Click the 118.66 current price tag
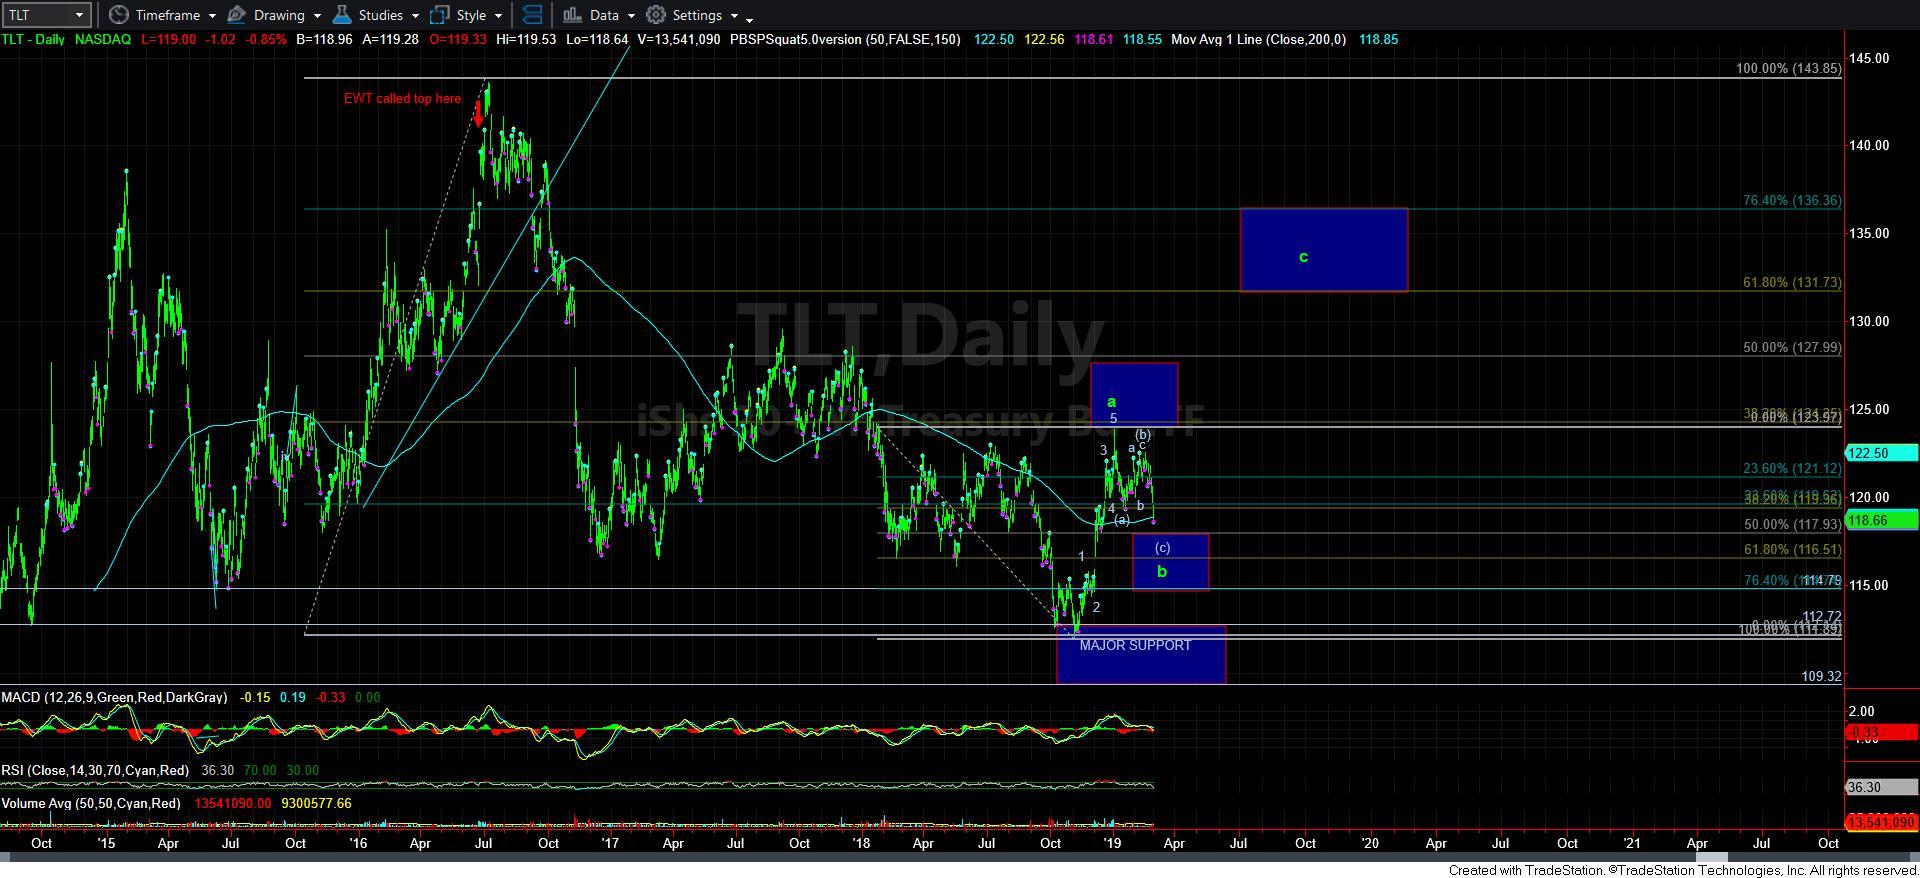1920x878 pixels. tap(1882, 520)
